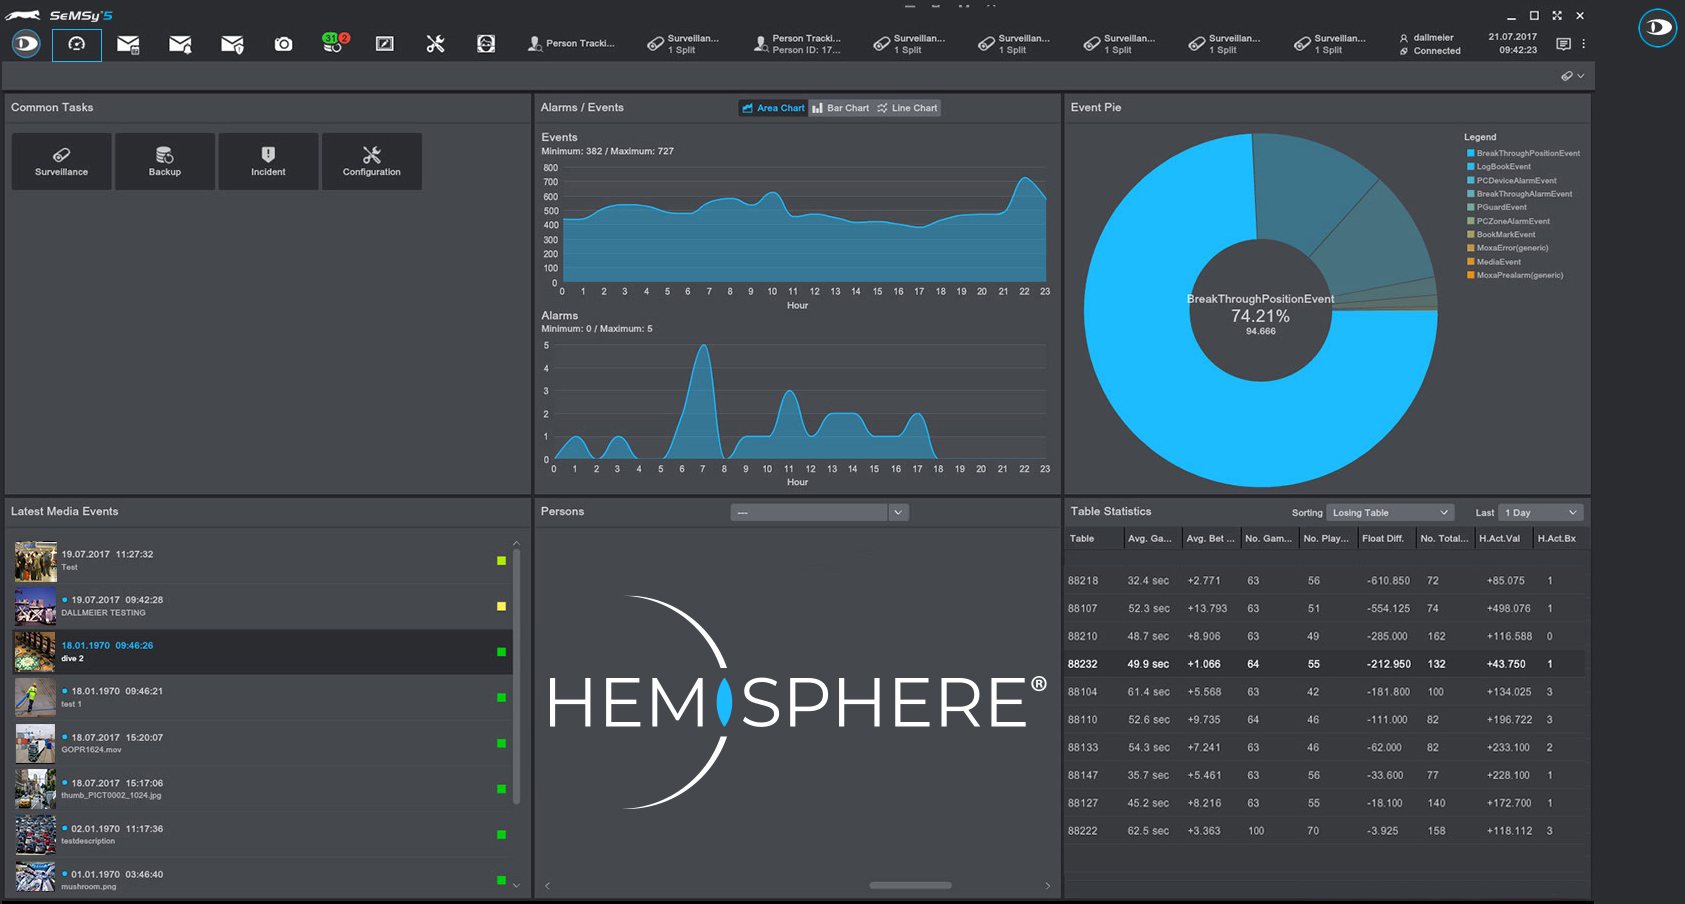Switch to Bar Chart view
This screenshot has height=904, width=1685.
pos(840,108)
